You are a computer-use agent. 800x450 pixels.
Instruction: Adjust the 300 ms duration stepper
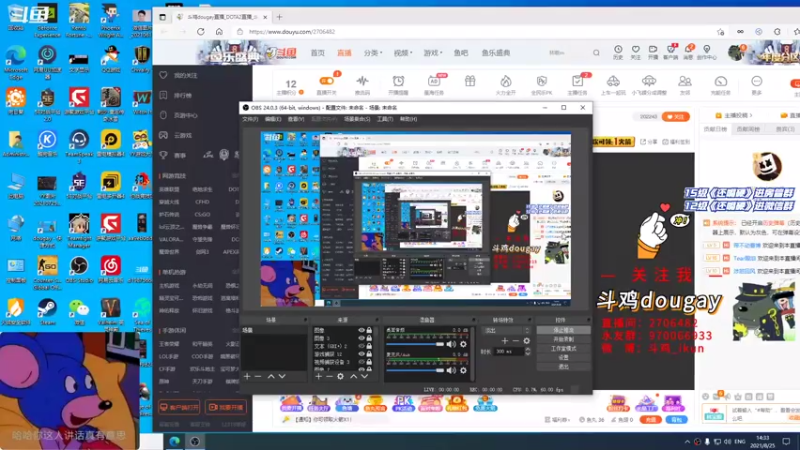[x=528, y=352]
